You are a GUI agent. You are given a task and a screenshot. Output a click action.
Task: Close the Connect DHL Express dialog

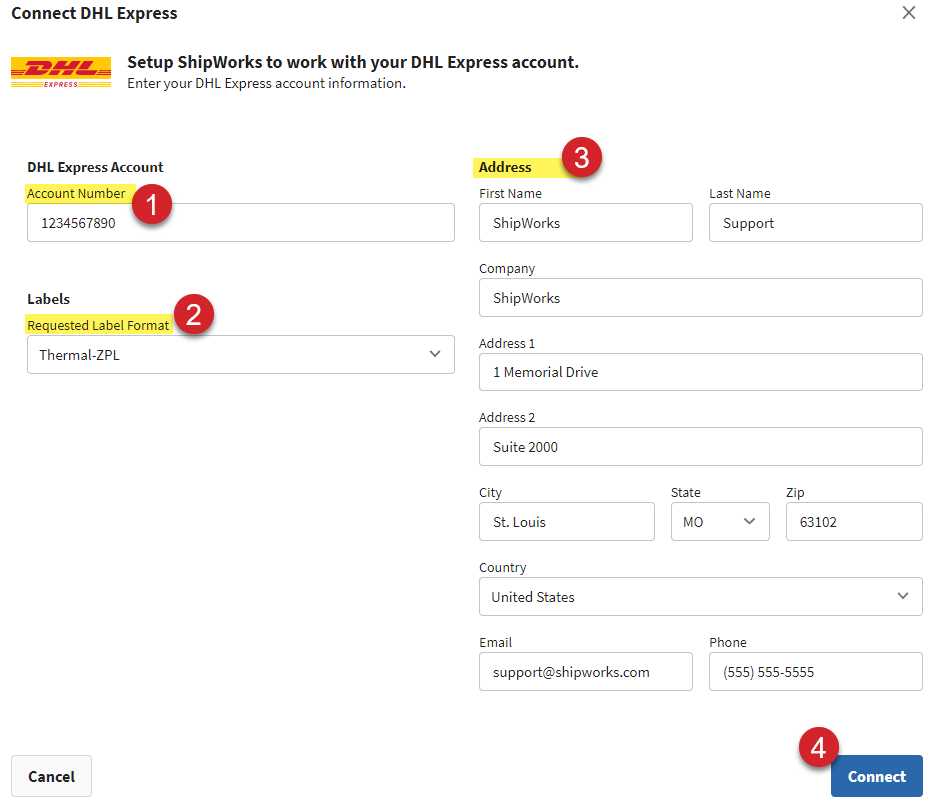908,13
